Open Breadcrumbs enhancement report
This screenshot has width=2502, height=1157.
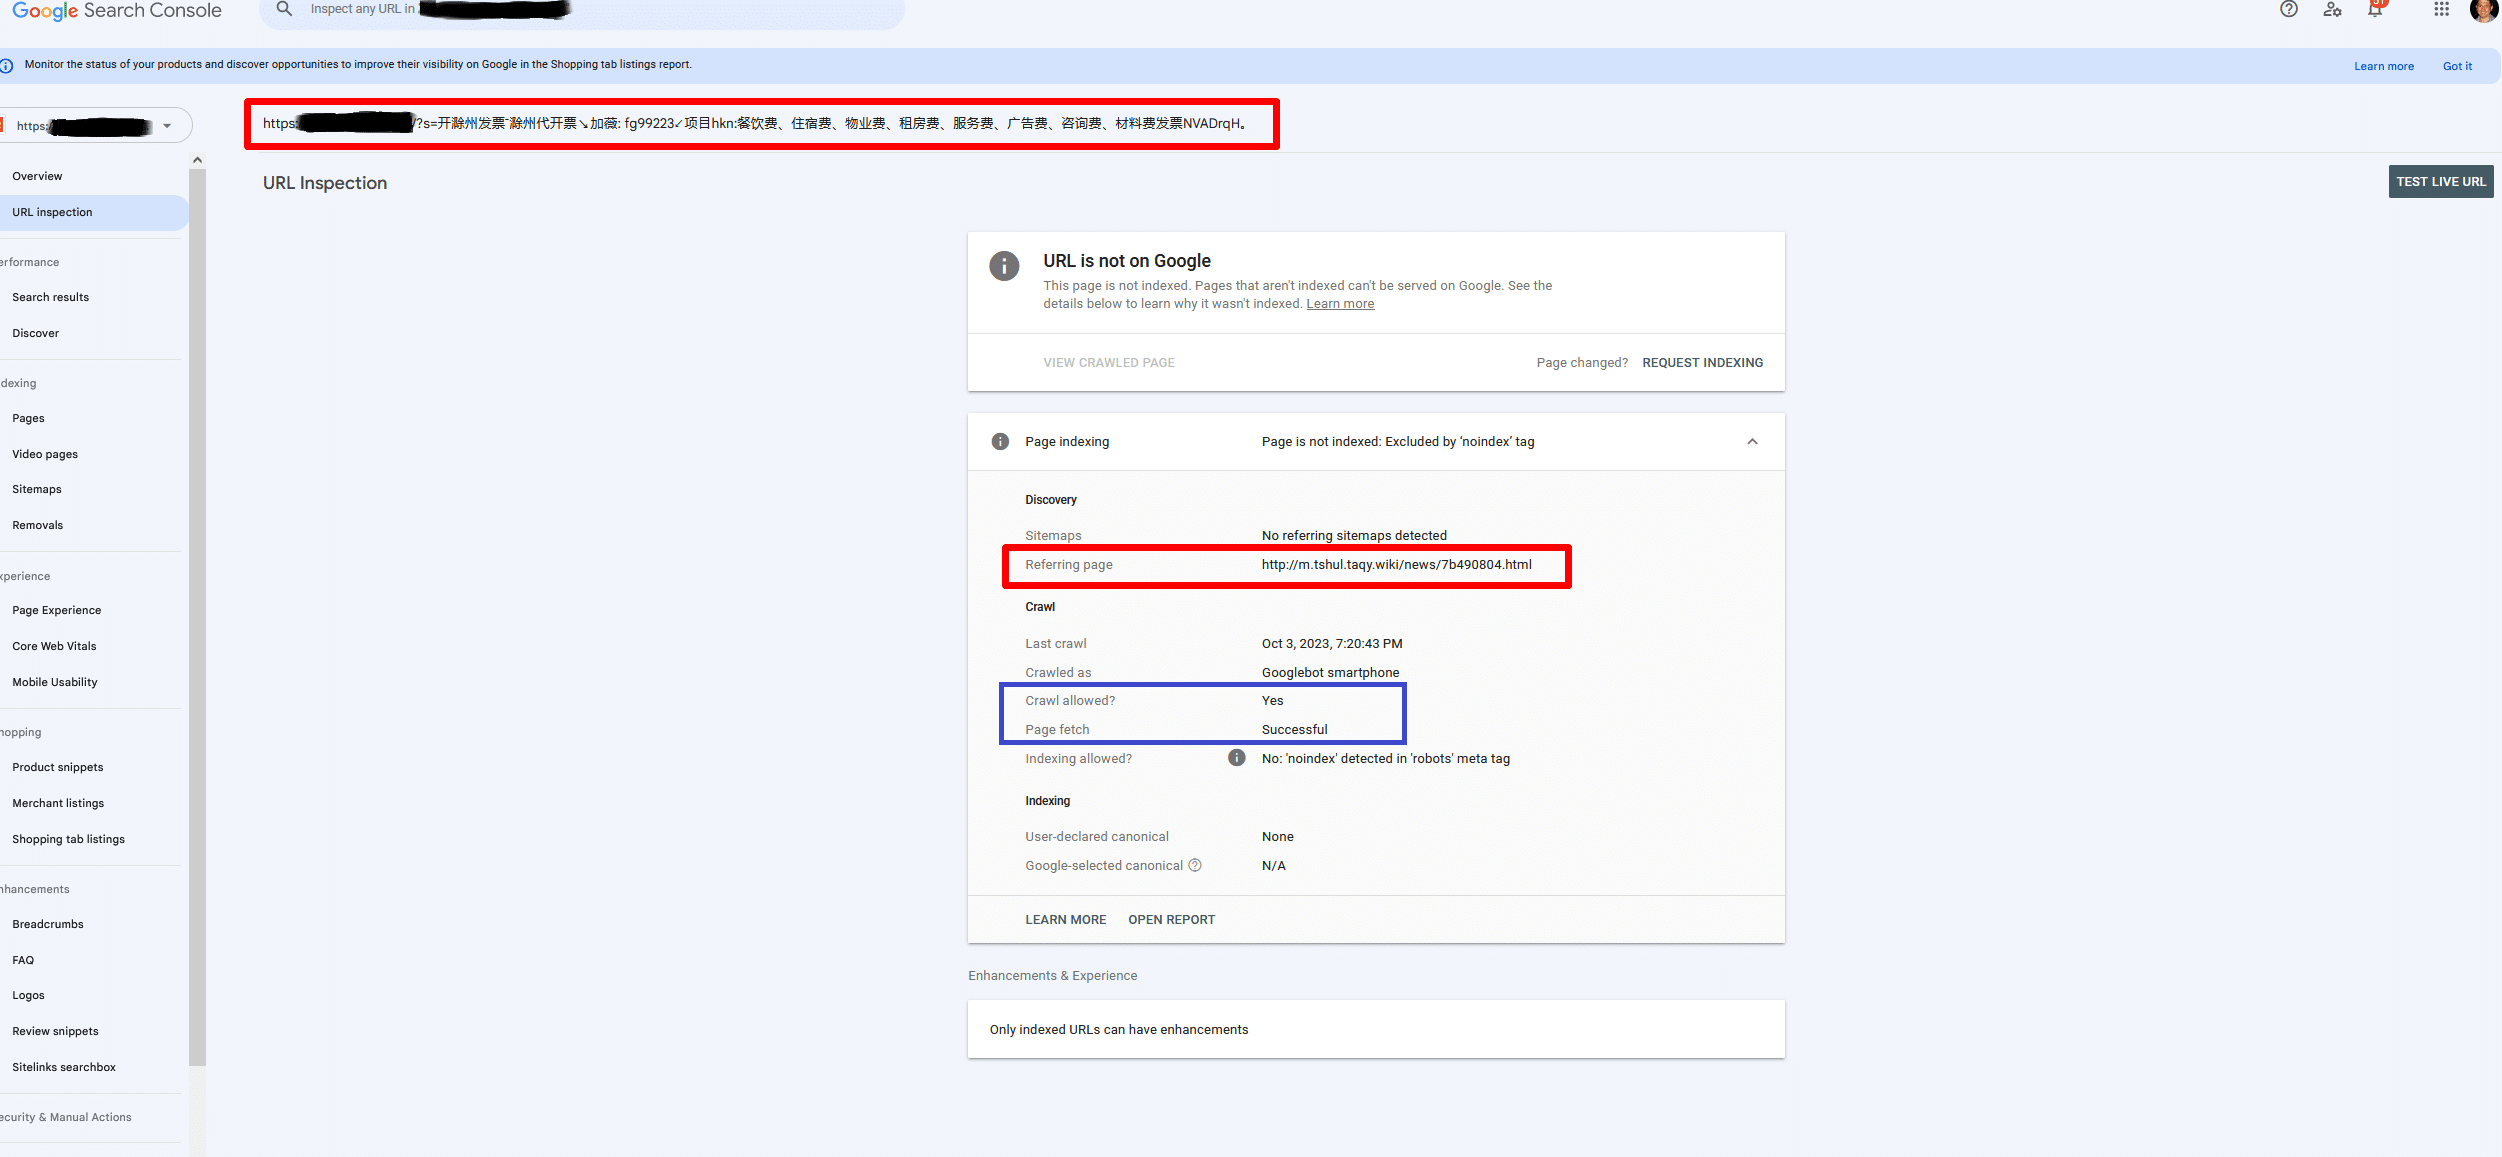[x=48, y=924]
